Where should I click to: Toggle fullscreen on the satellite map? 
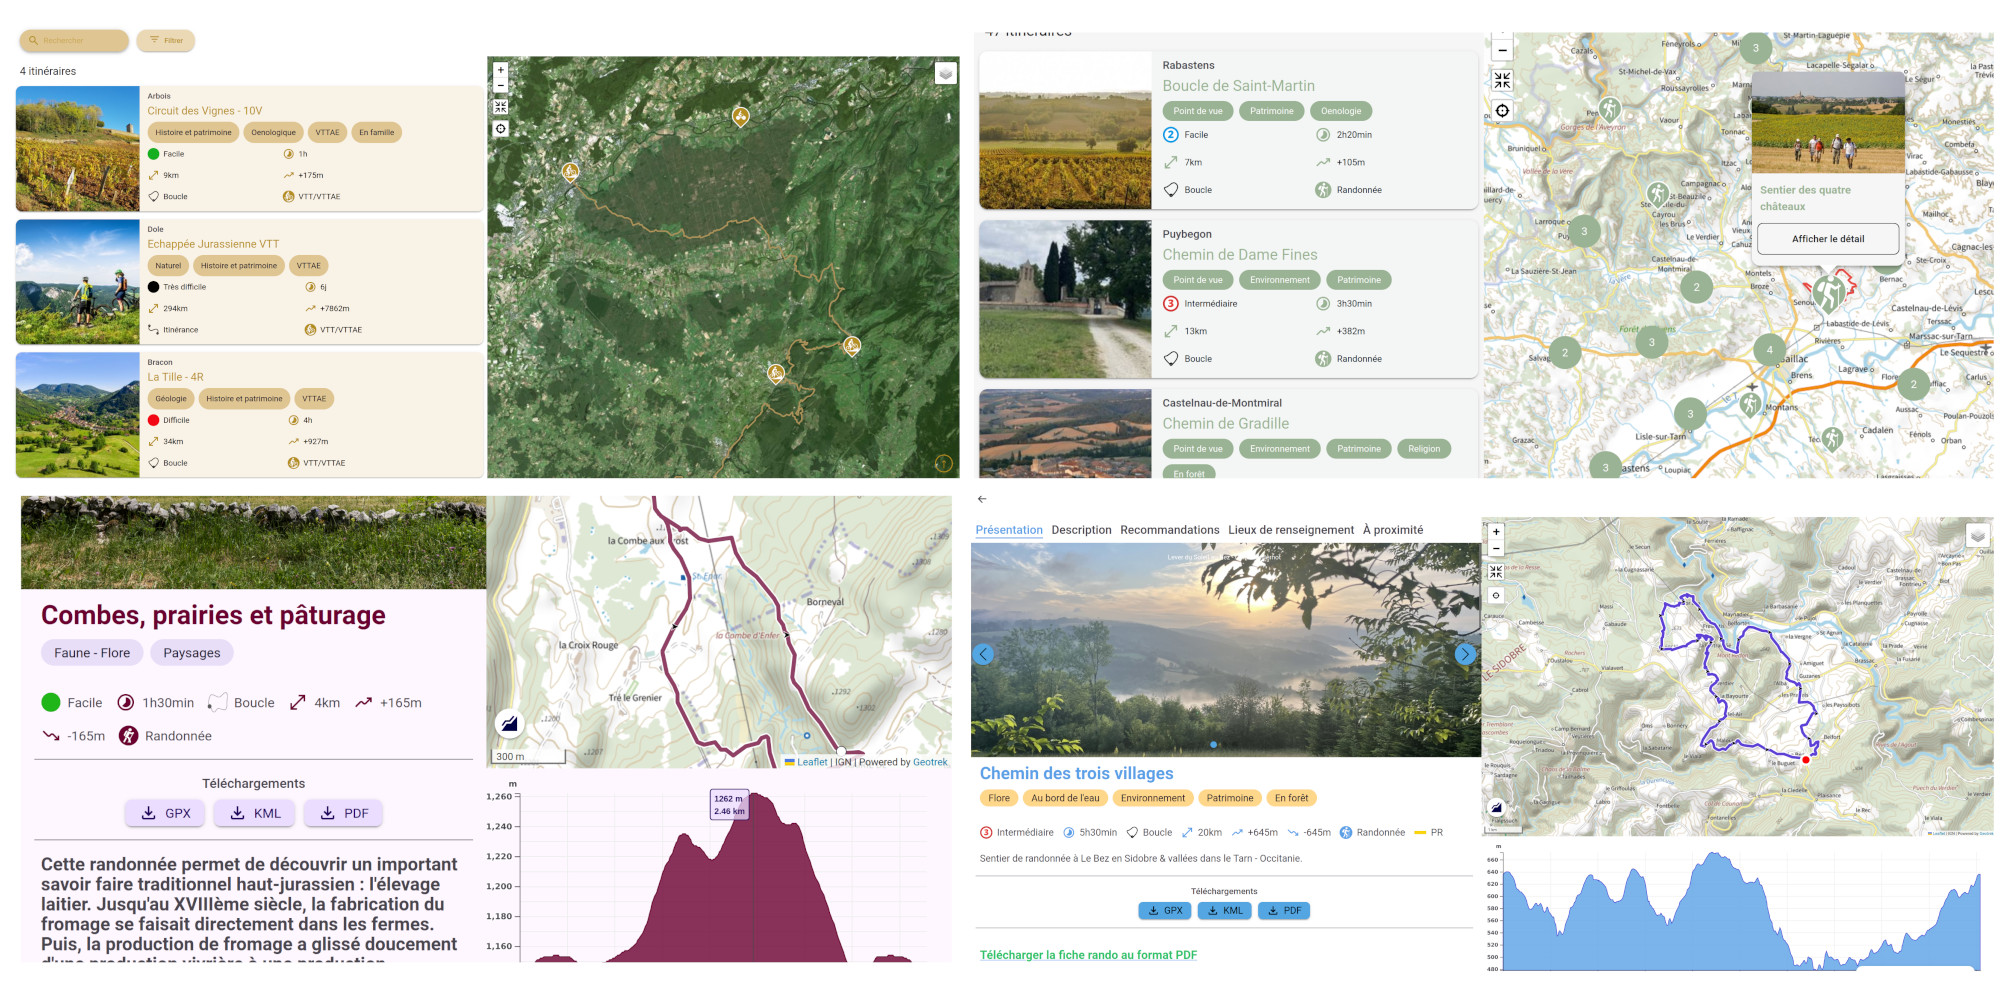pos(501,106)
